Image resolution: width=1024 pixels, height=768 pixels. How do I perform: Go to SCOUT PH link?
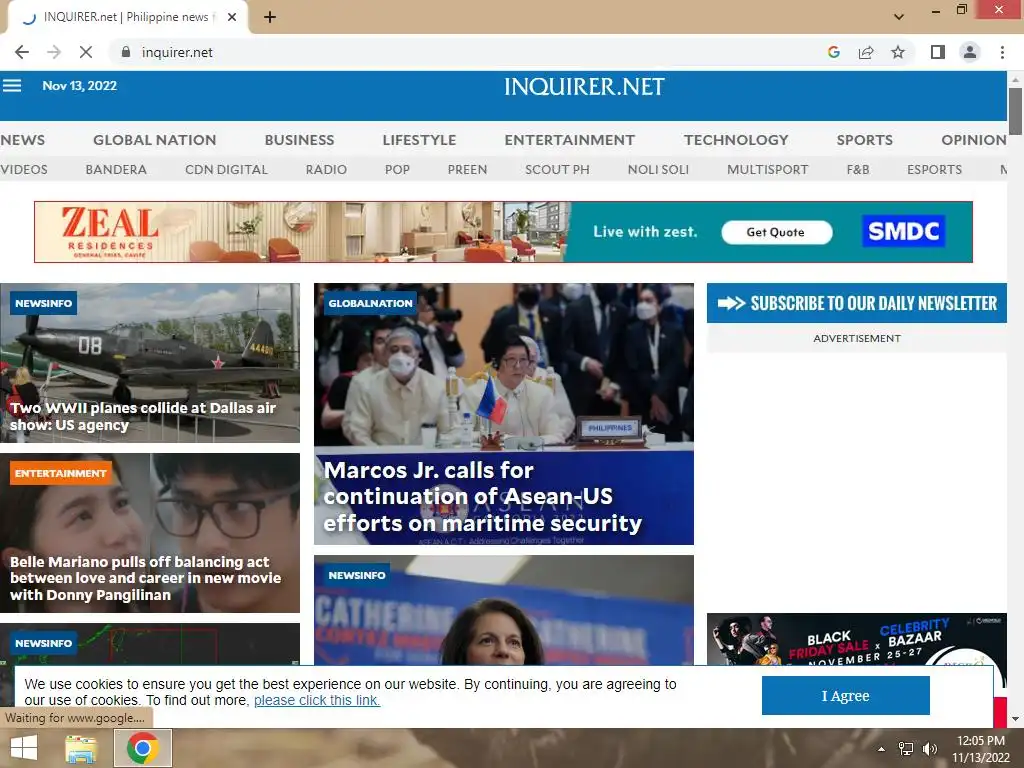point(557,169)
